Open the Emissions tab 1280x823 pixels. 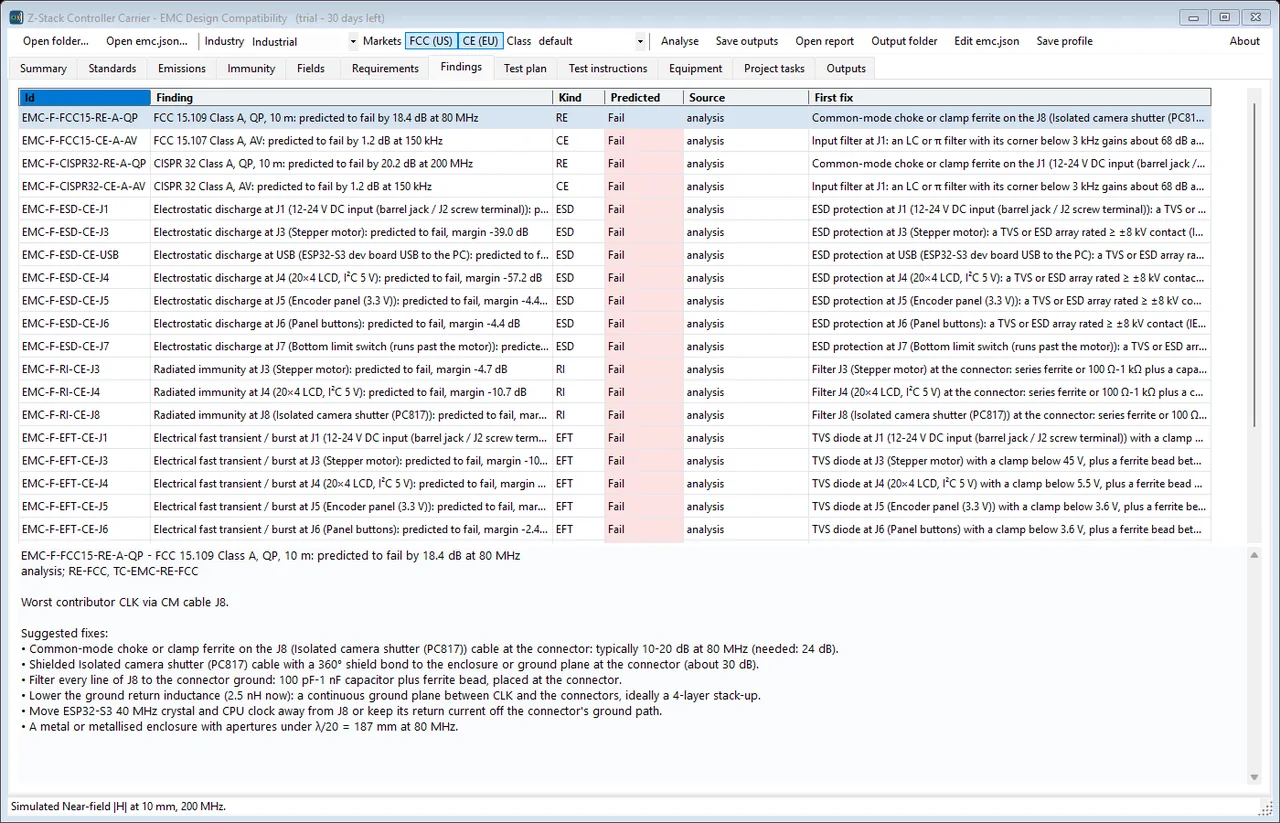pyautogui.click(x=182, y=68)
